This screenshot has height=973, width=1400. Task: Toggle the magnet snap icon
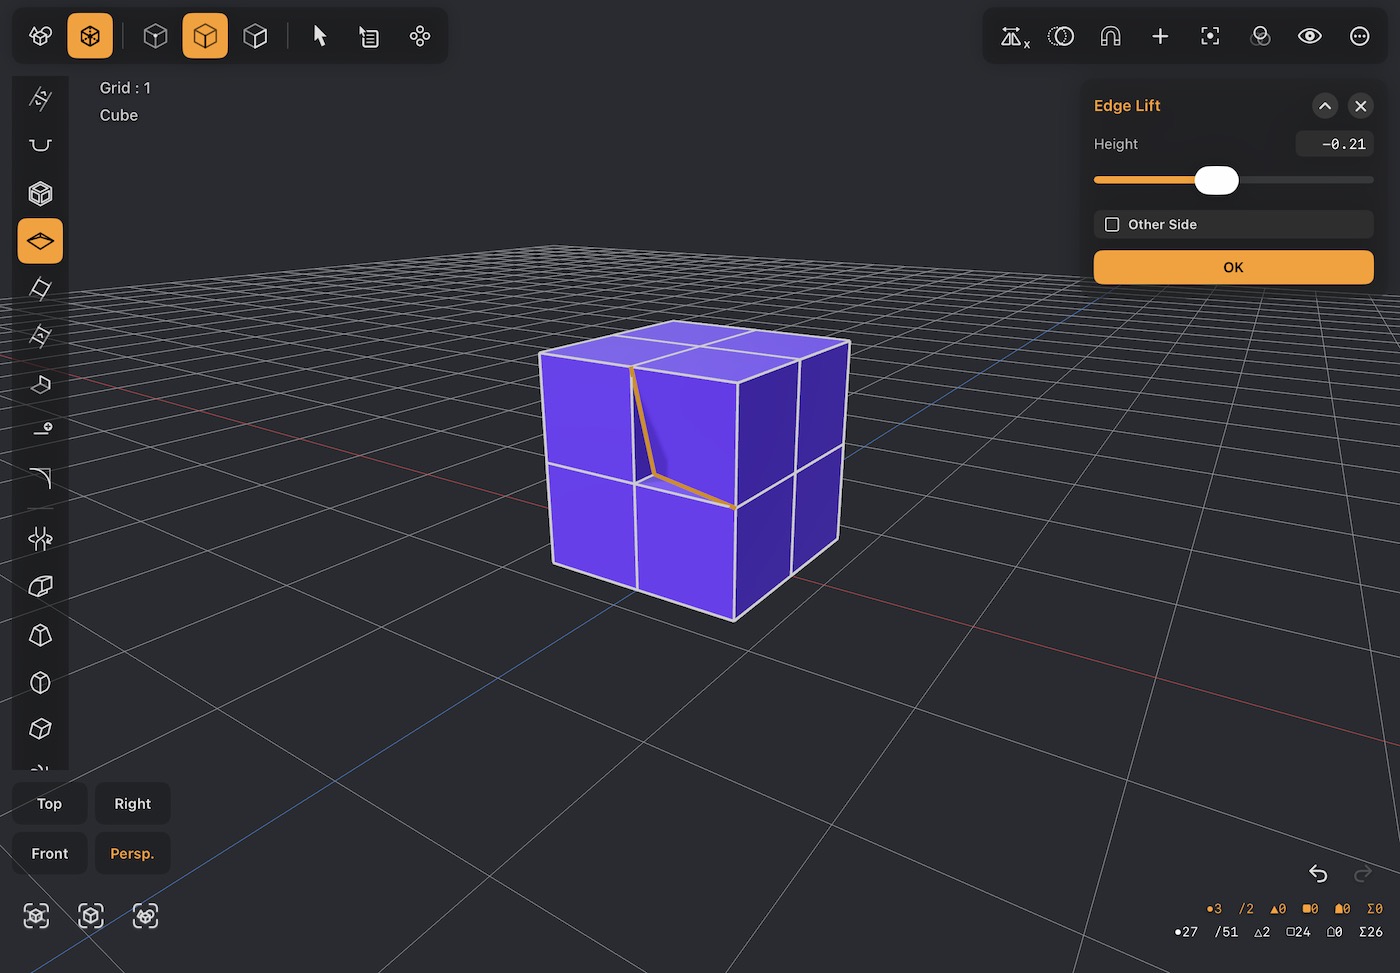(1110, 36)
